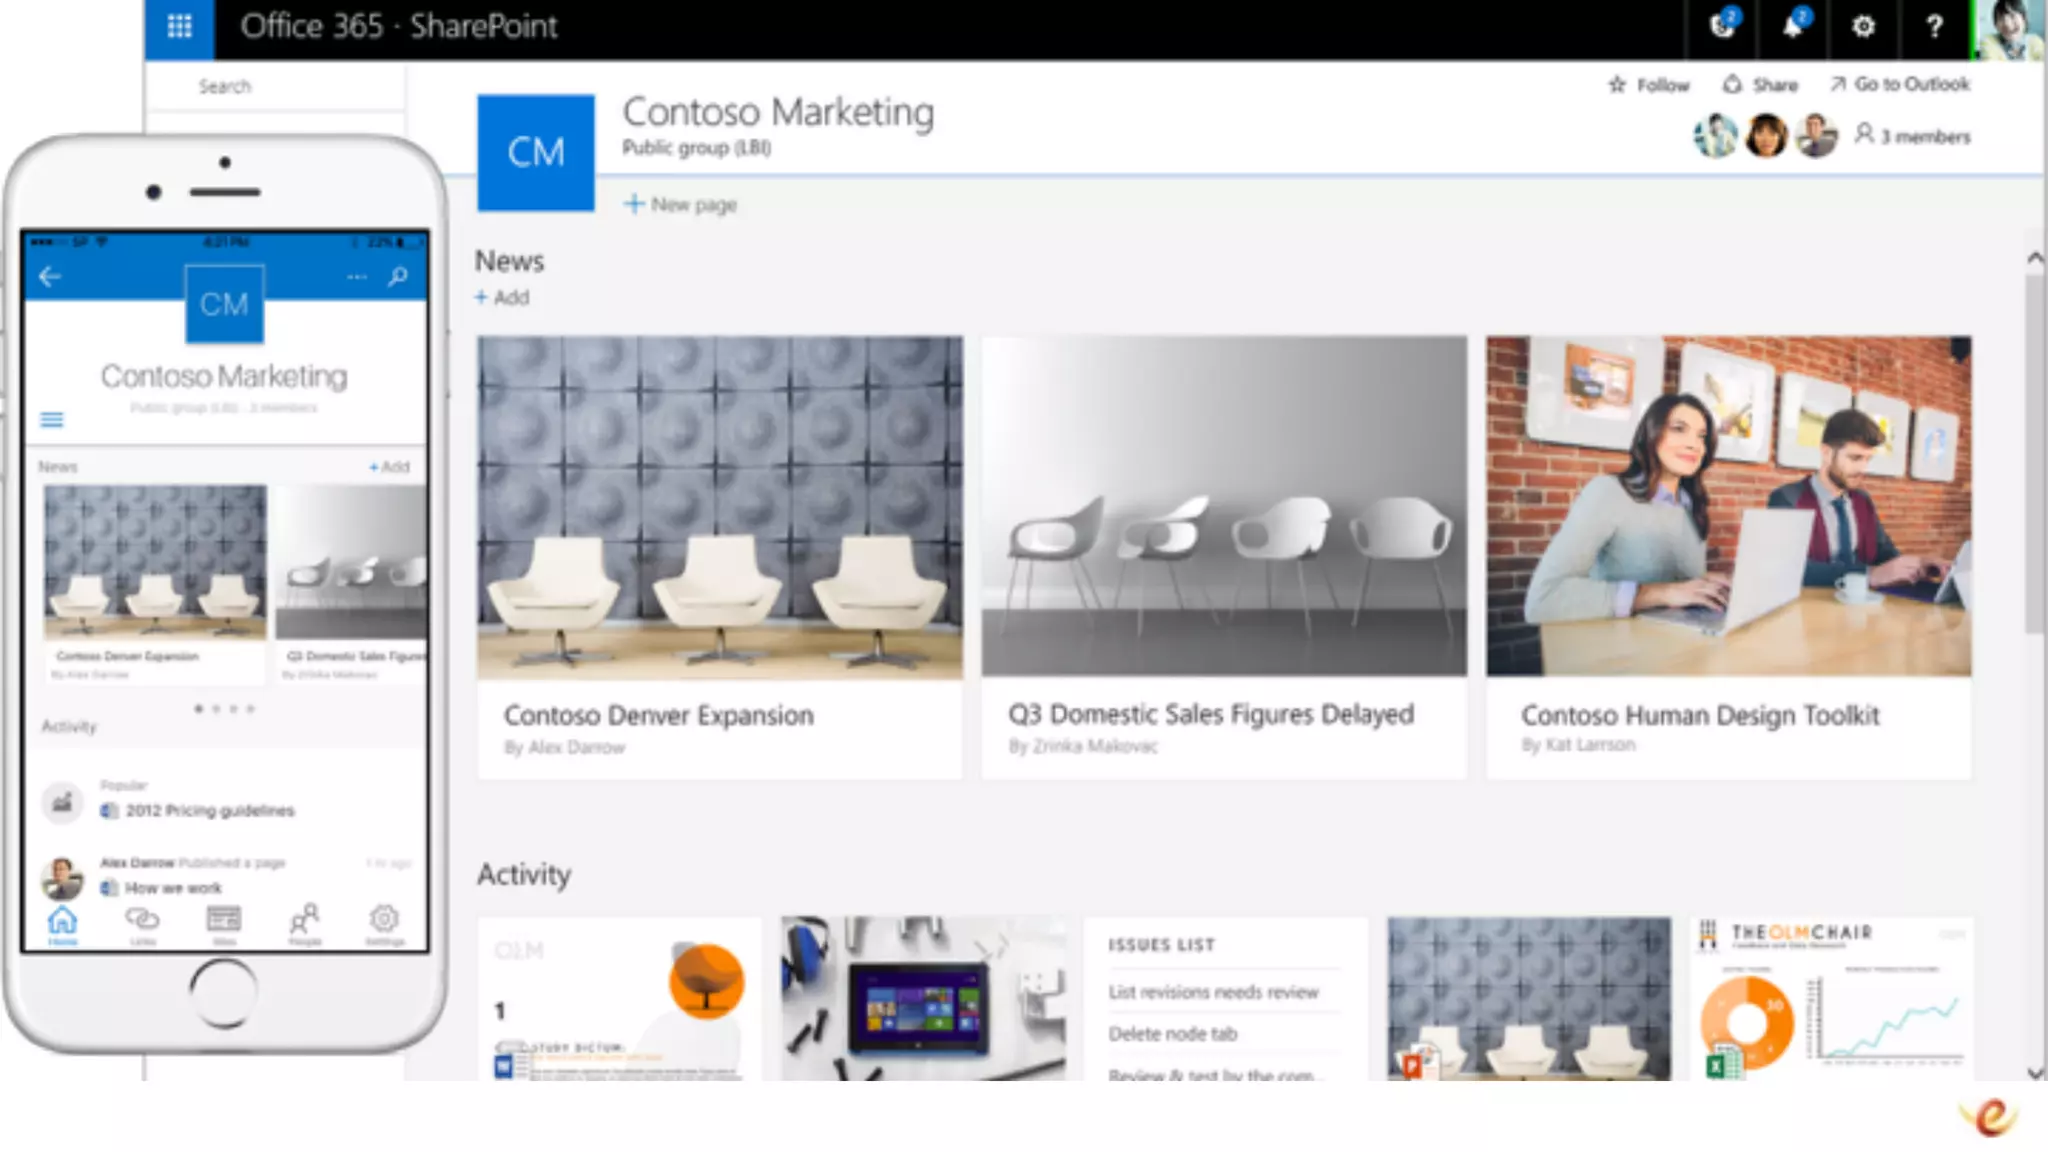
Task: Click Go to Outlook link
Action: [x=1900, y=84]
